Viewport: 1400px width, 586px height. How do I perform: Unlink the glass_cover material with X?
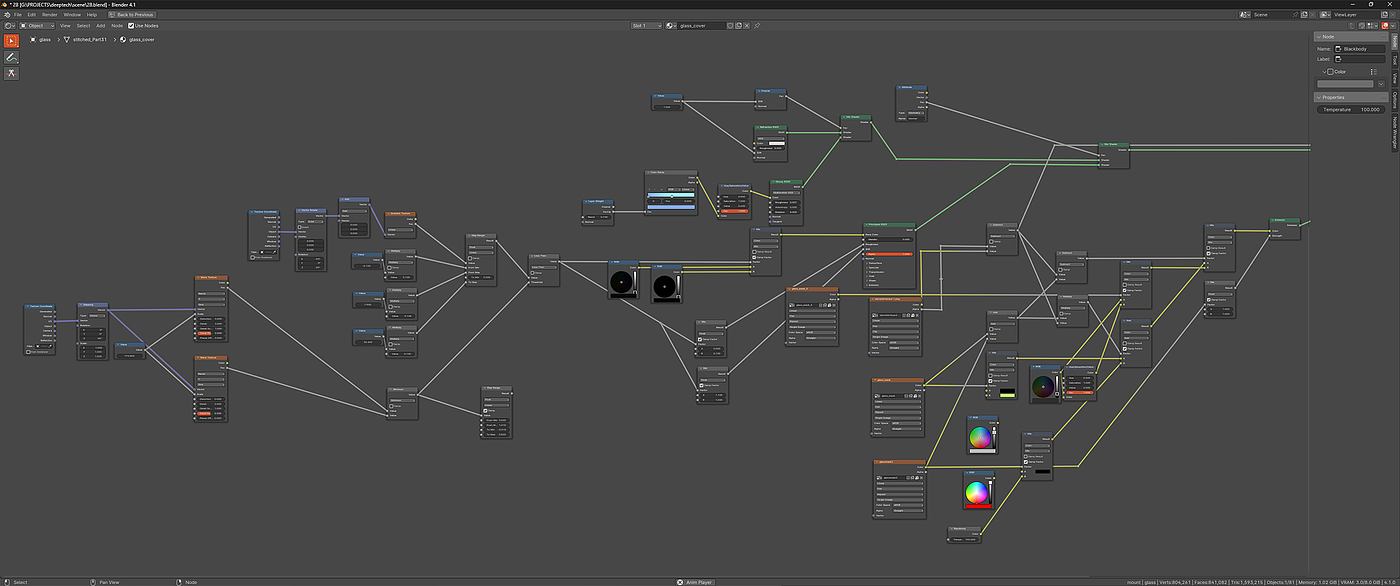(747, 25)
